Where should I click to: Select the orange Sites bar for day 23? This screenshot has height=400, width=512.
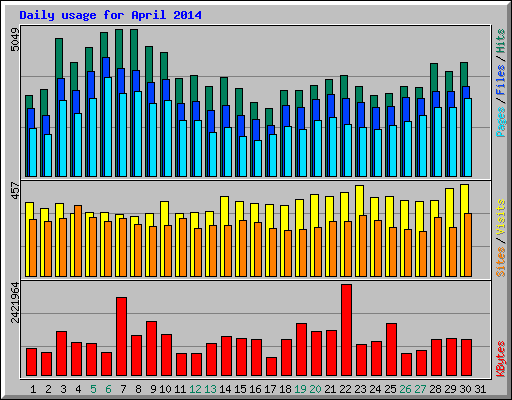tap(363, 246)
